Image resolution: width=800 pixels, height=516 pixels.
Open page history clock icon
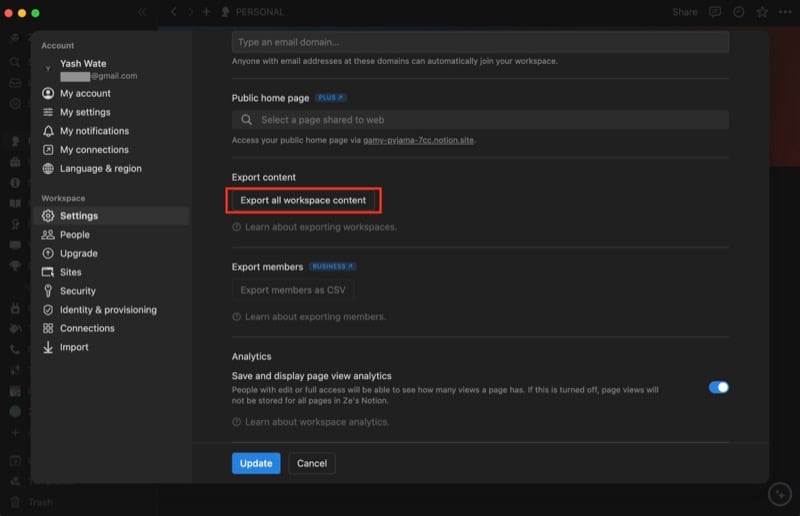[738, 12]
